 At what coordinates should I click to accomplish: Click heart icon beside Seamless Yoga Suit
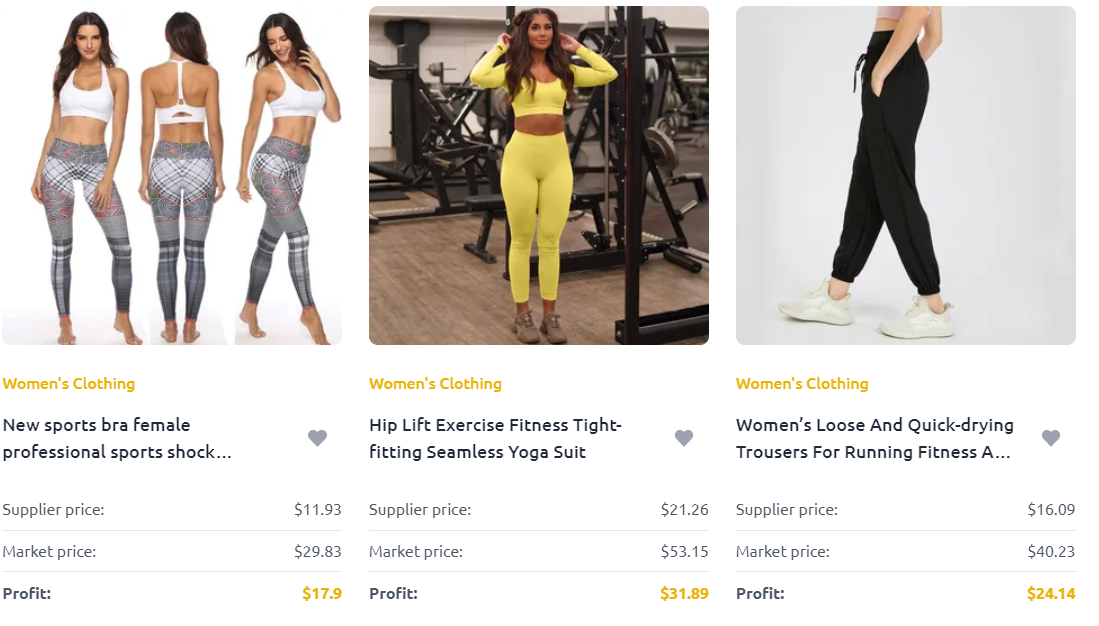pyautogui.click(x=684, y=438)
